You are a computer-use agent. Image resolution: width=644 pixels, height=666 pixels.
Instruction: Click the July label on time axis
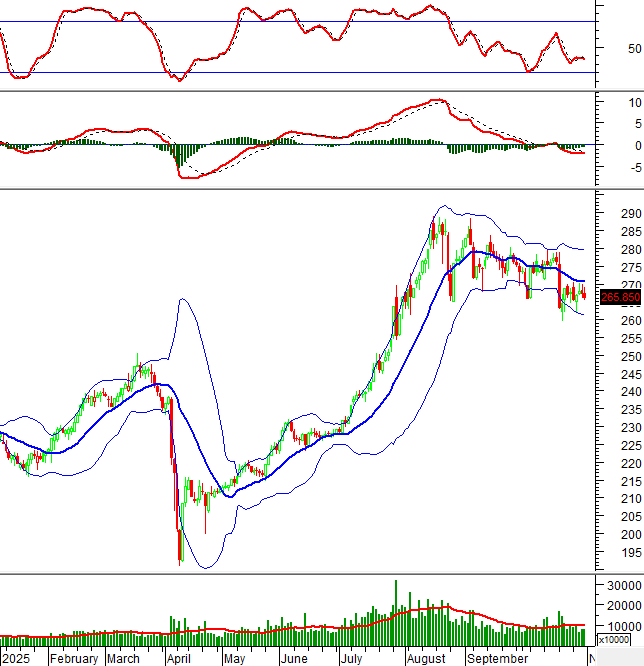click(x=350, y=659)
